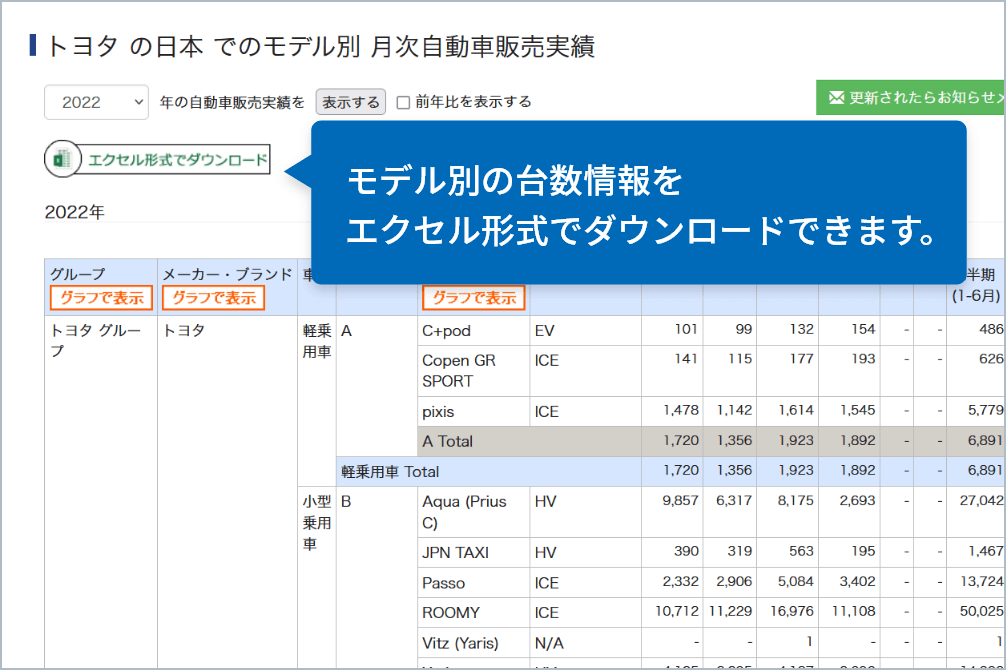The width and height of the screenshot is (1006, 670).
Task: Select the Aqua (Prius C) model cell
Action: click(473, 512)
